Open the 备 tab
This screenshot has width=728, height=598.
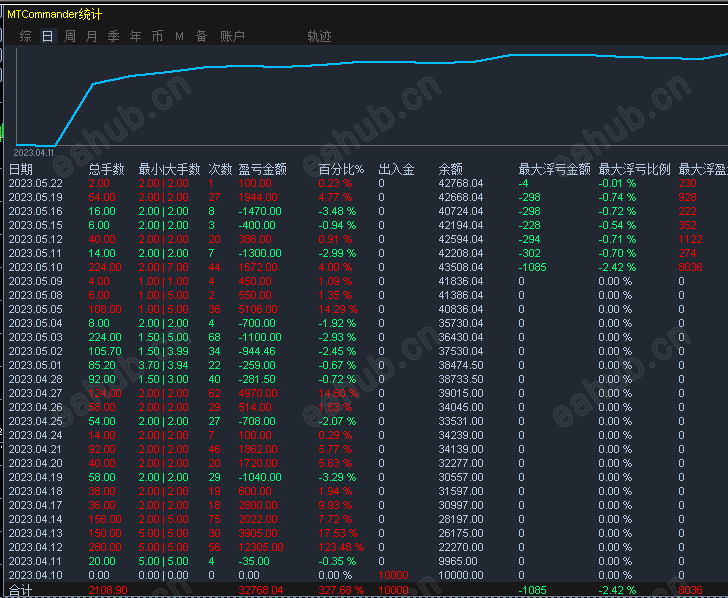click(x=201, y=36)
